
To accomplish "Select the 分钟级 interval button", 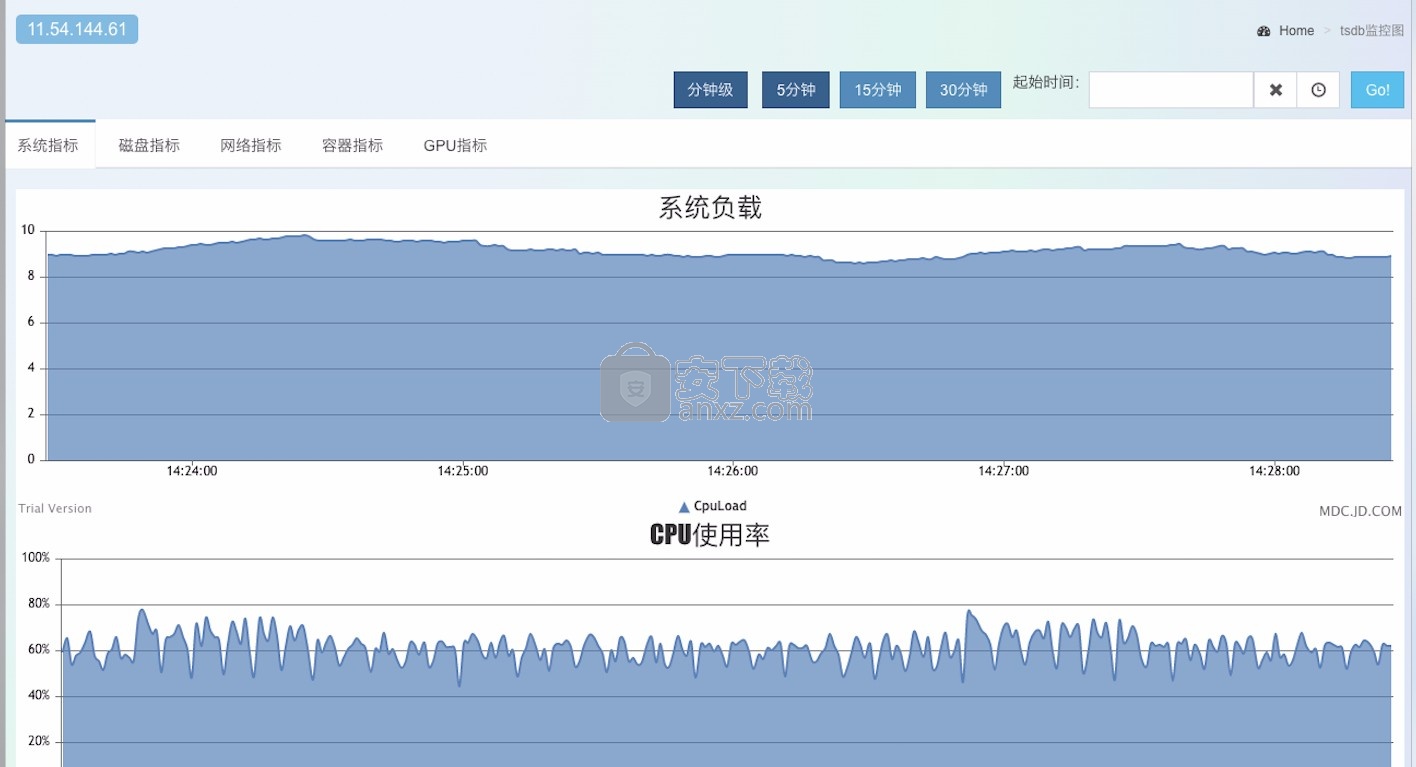I will point(711,90).
